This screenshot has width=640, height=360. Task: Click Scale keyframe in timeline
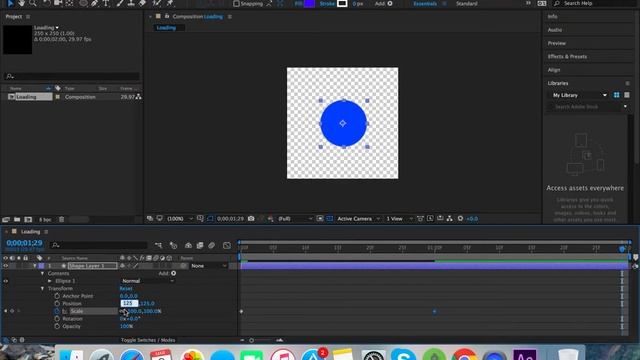pyautogui.click(x=434, y=311)
